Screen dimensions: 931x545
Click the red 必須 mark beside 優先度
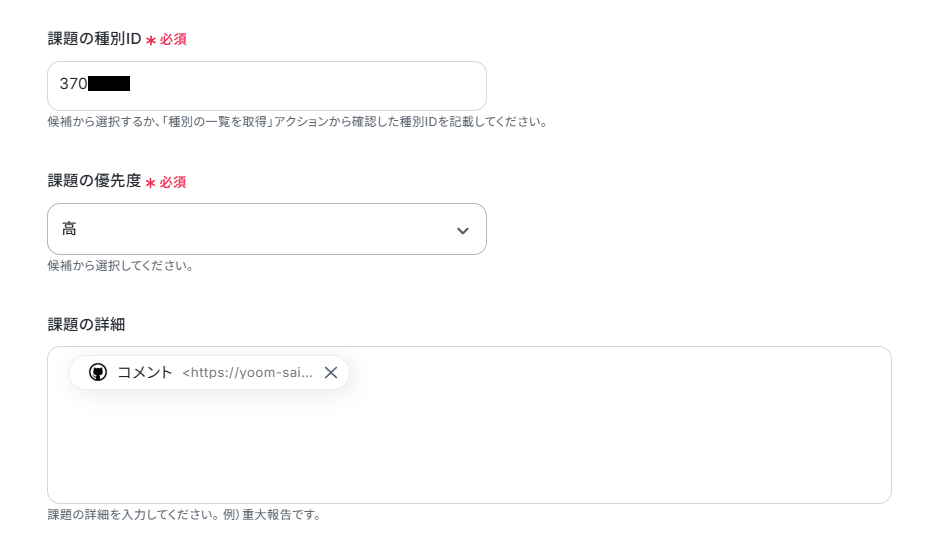[172, 182]
